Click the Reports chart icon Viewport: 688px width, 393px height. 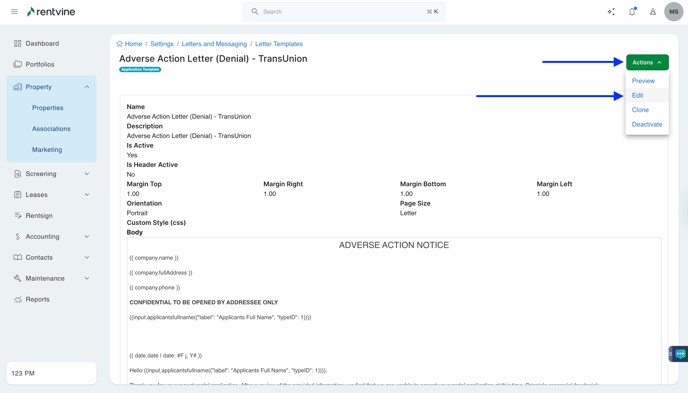pos(18,299)
